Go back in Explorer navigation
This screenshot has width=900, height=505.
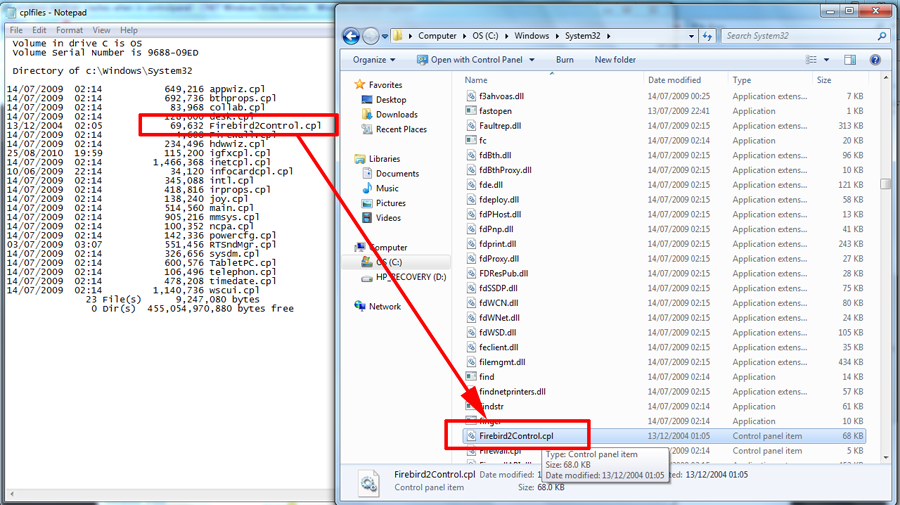tap(351, 36)
